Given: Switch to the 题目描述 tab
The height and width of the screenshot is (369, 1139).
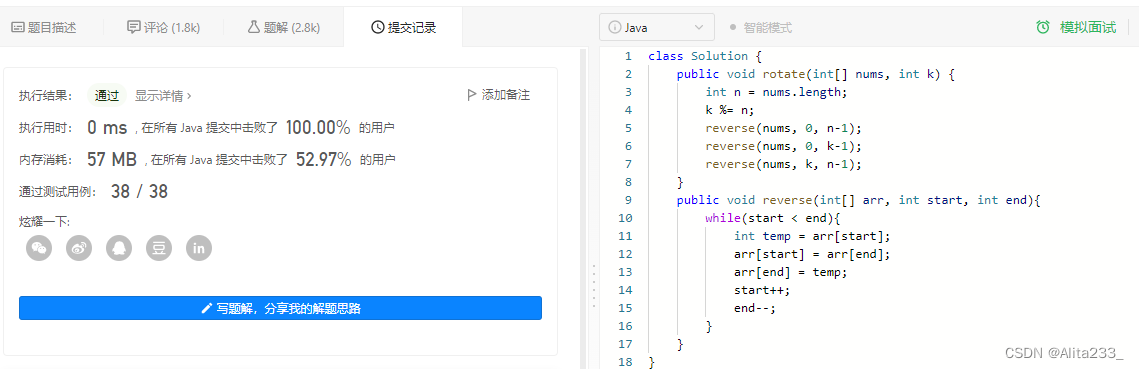Looking at the screenshot, I should (x=44, y=28).
